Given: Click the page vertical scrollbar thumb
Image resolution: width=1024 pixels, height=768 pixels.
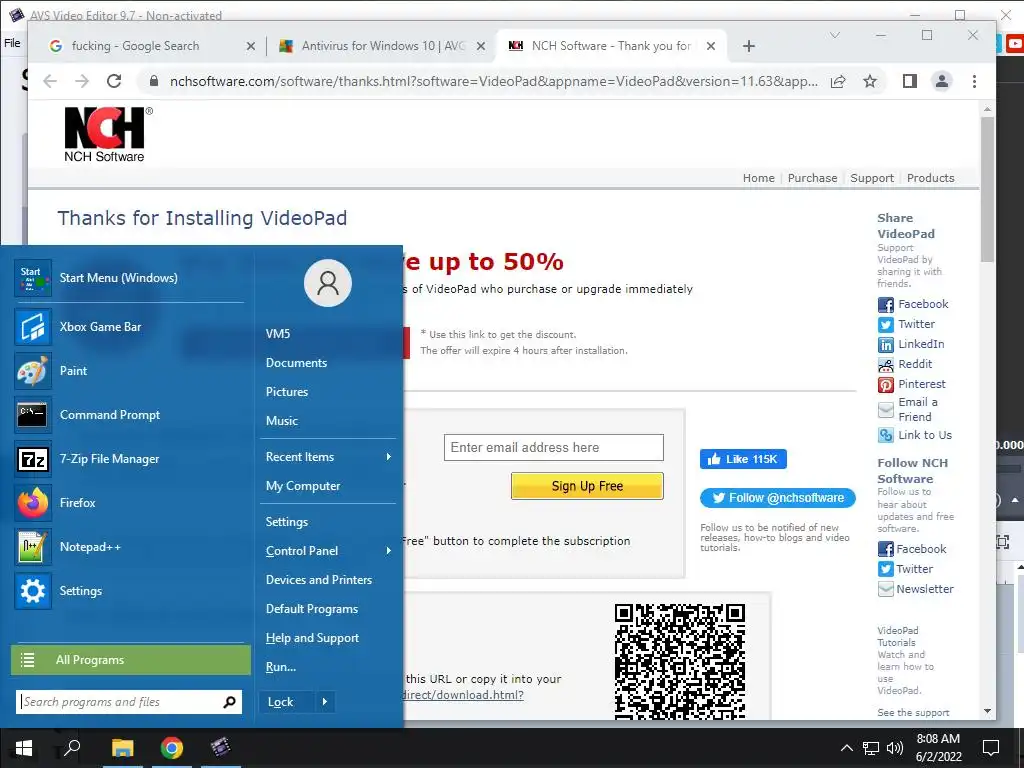Looking at the screenshot, I should pos(987,189).
